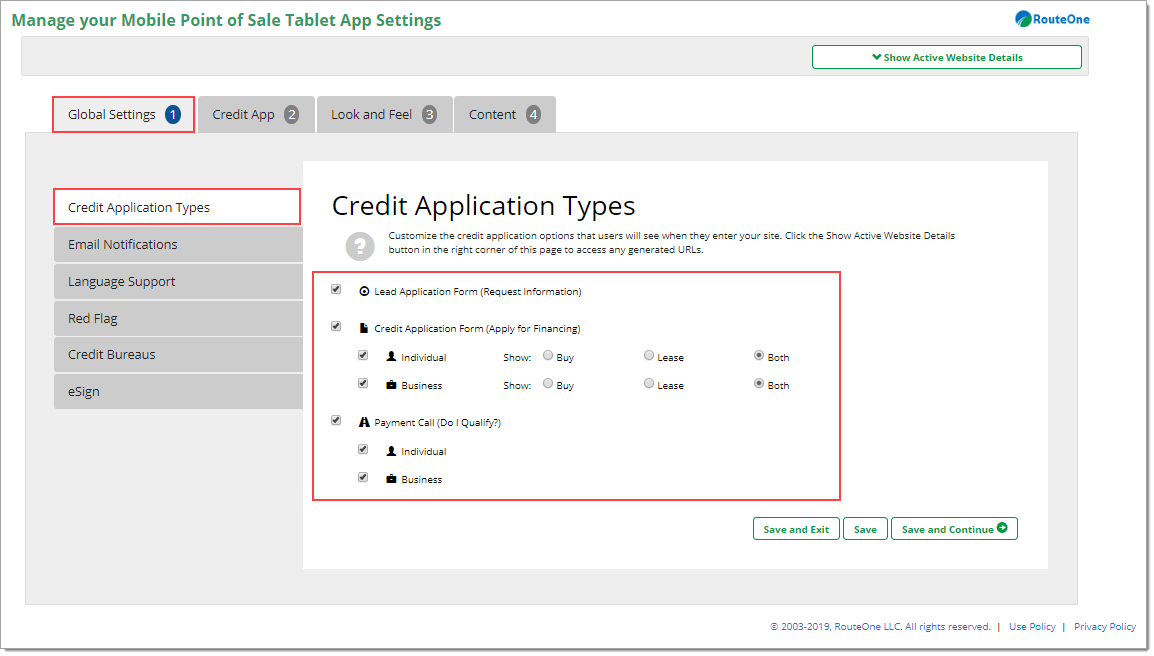Switch to the Look and Feel tab

pos(384,115)
